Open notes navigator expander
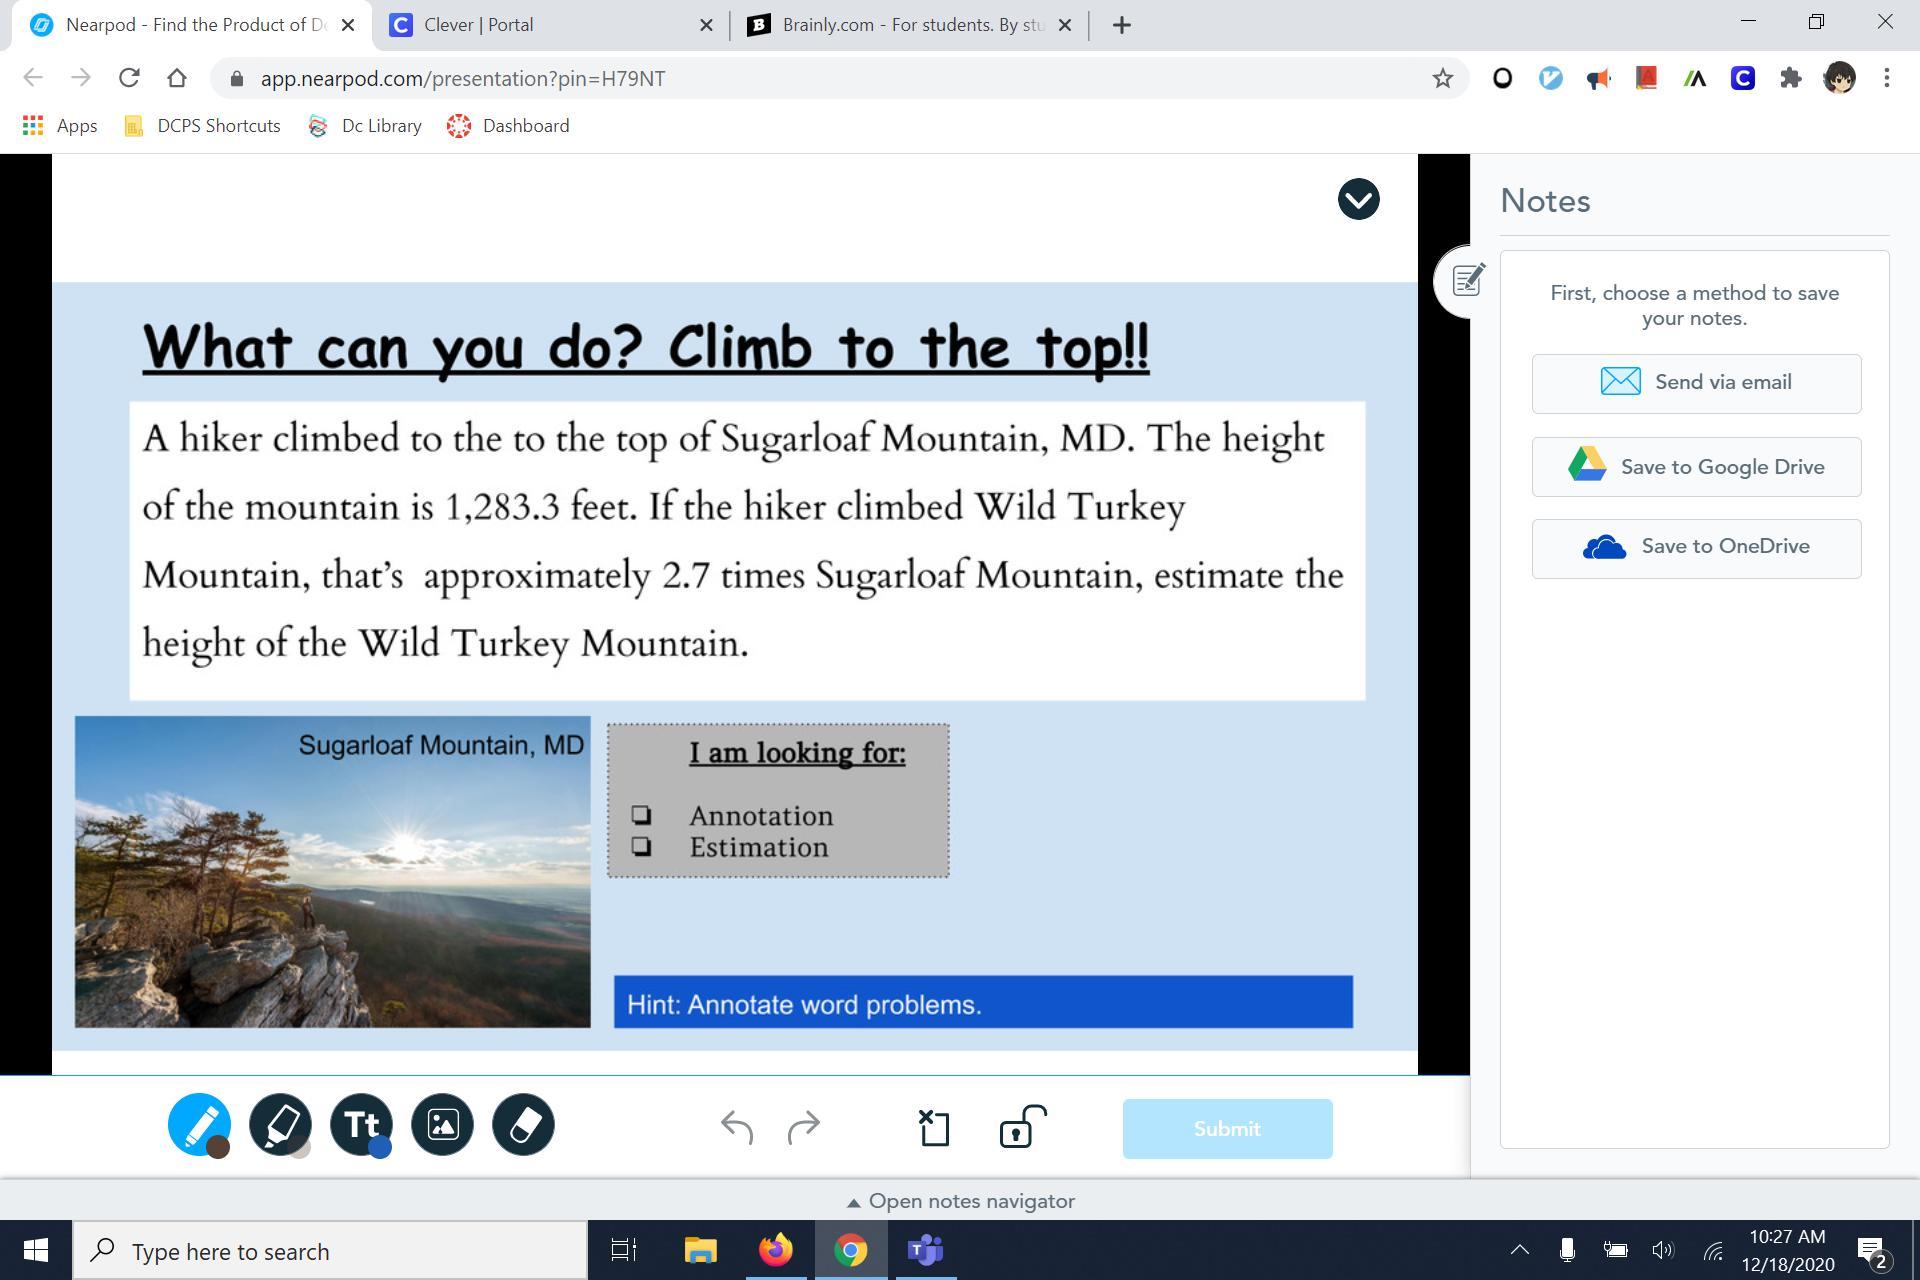Viewport: 1920px width, 1280px height. click(x=960, y=1201)
